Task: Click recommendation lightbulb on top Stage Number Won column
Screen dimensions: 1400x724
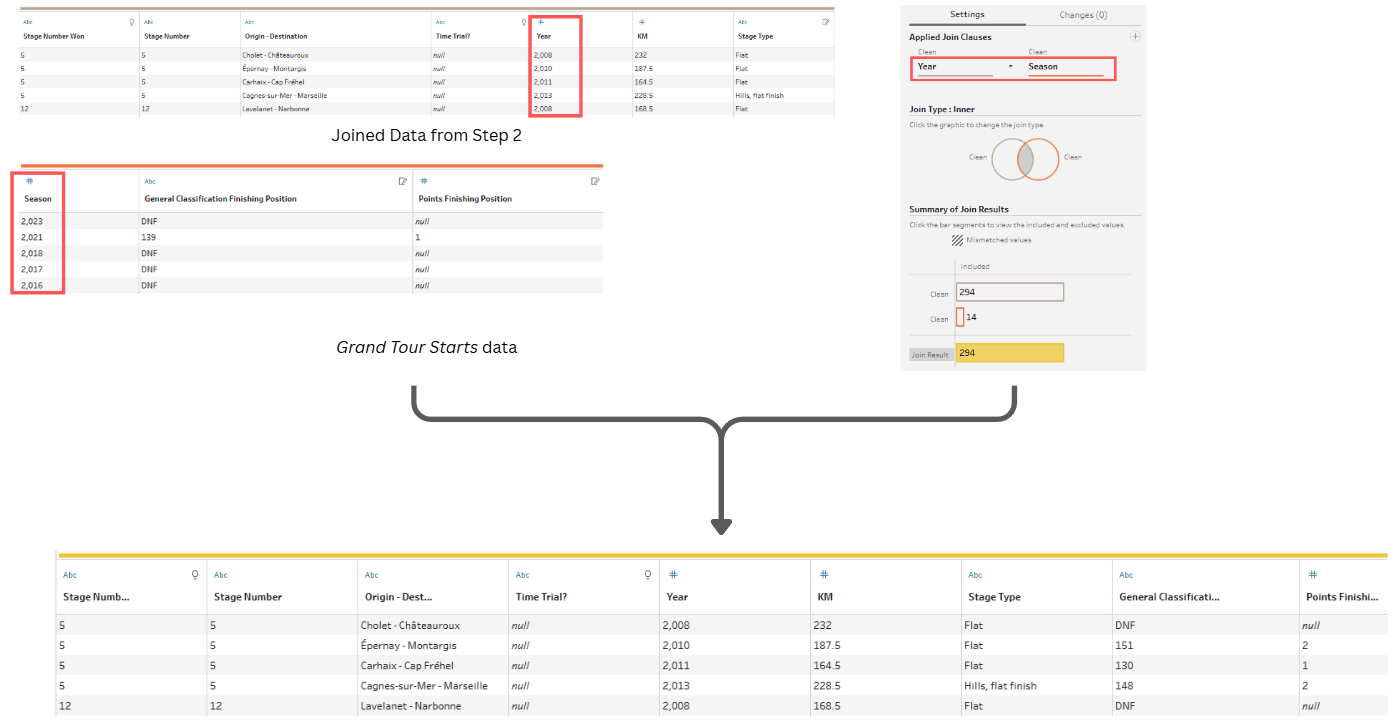Action: click(x=132, y=21)
